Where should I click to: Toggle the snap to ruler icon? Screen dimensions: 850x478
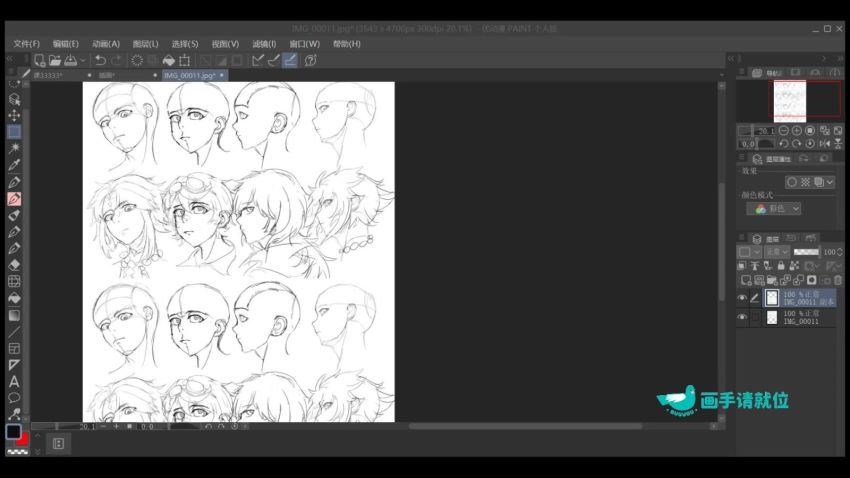258,60
